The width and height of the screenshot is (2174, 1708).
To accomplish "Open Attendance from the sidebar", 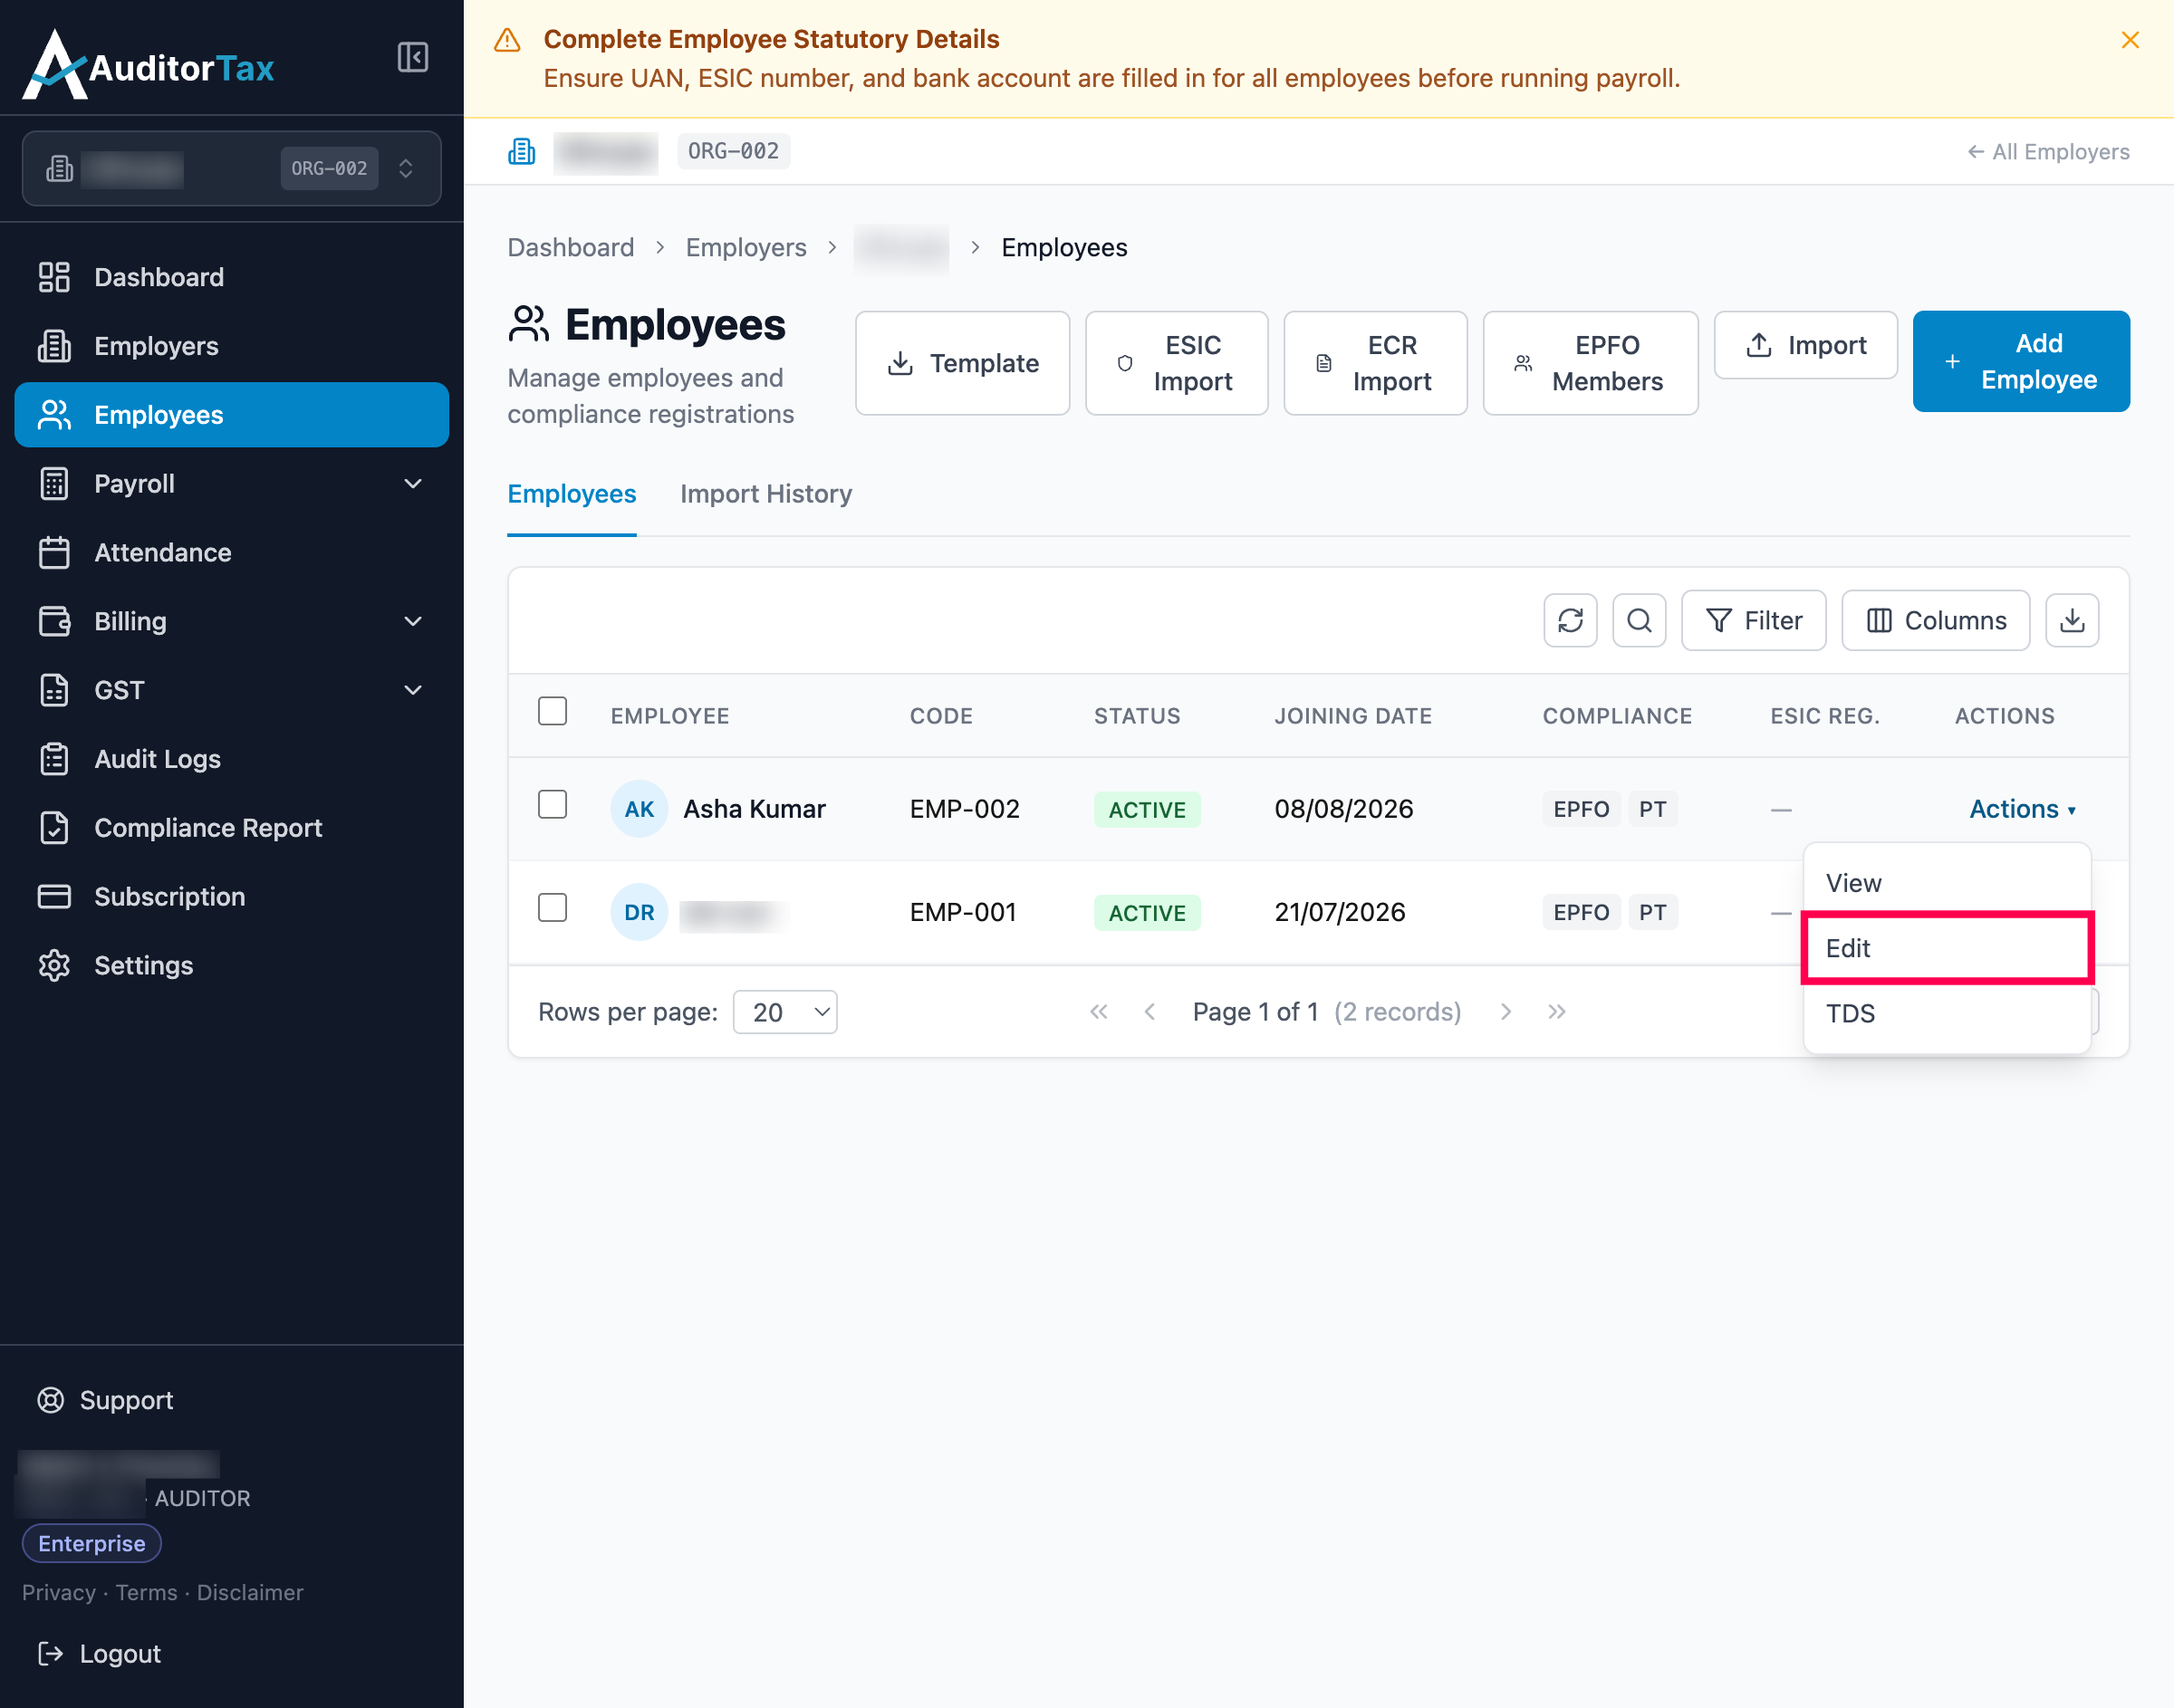I will pyautogui.click(x=232, y=552).
